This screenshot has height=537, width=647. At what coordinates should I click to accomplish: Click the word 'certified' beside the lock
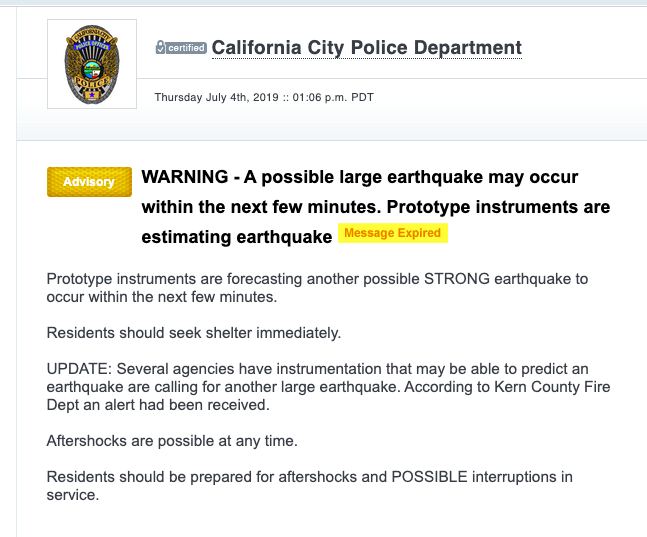coord(186,48)
